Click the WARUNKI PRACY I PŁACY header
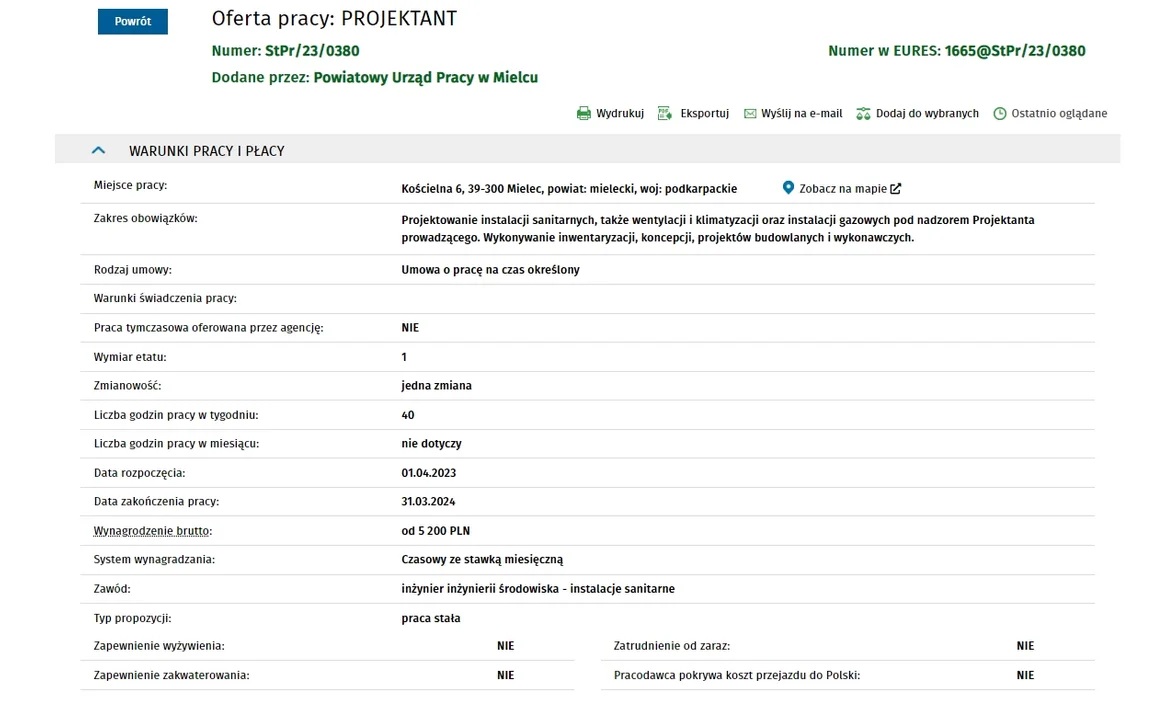Viewport: 1165px width, 720px height. (x=207, y=151)
